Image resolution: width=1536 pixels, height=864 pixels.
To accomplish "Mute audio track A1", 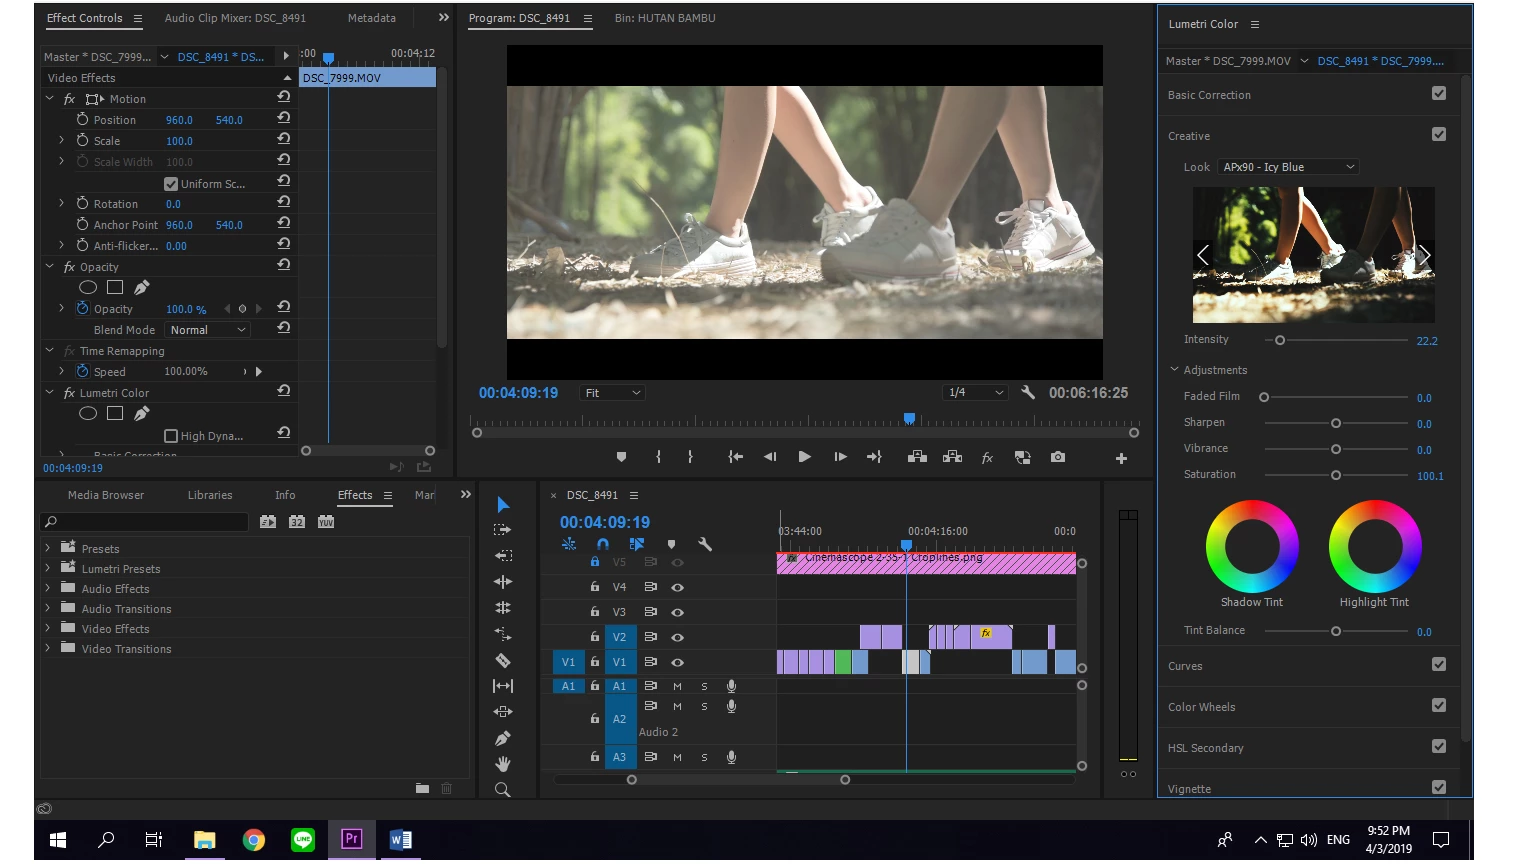I will 678,686.
